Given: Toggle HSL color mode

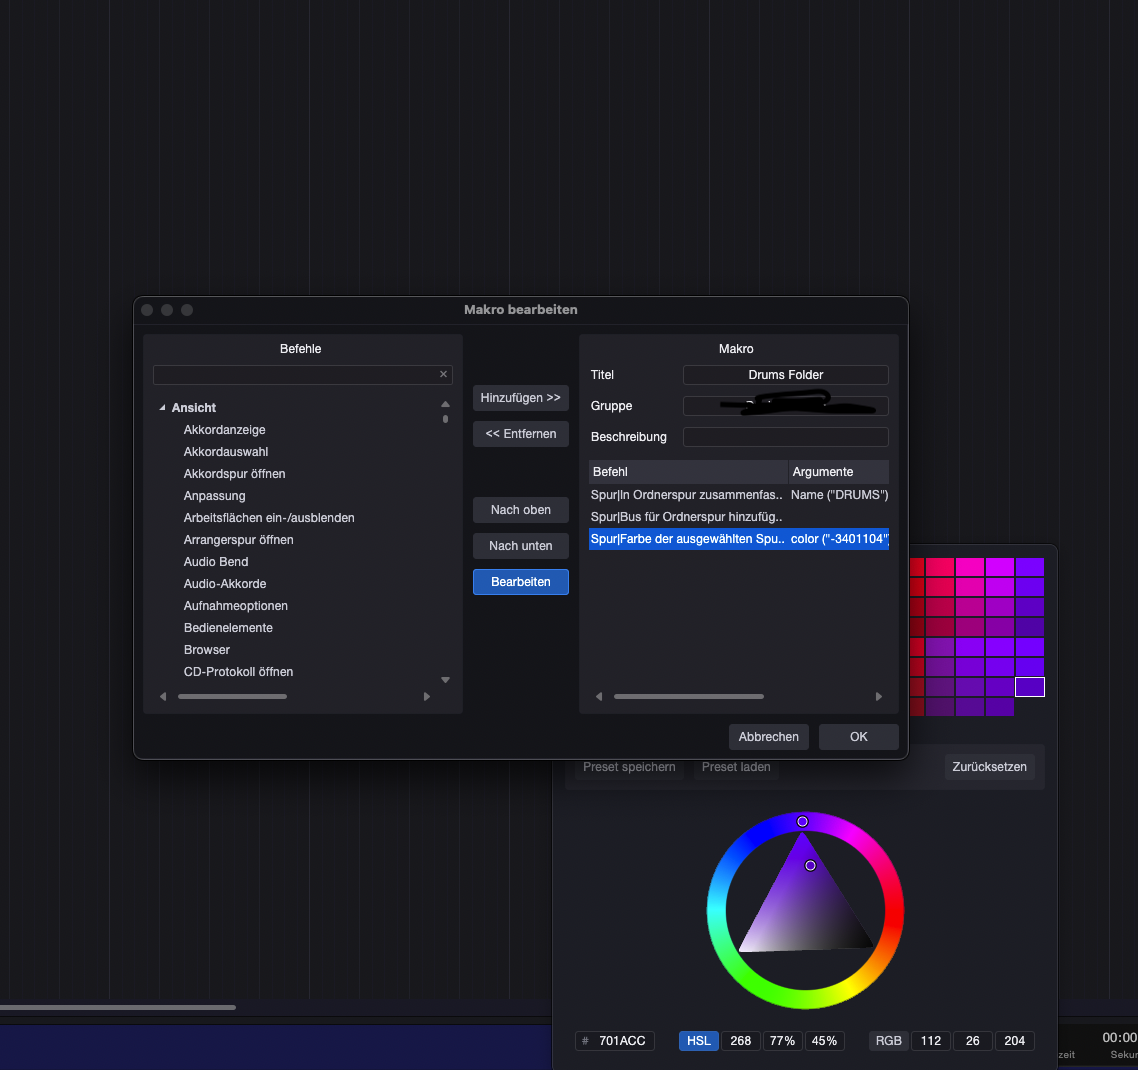Looking at the screenshot, I should 698,1041.
